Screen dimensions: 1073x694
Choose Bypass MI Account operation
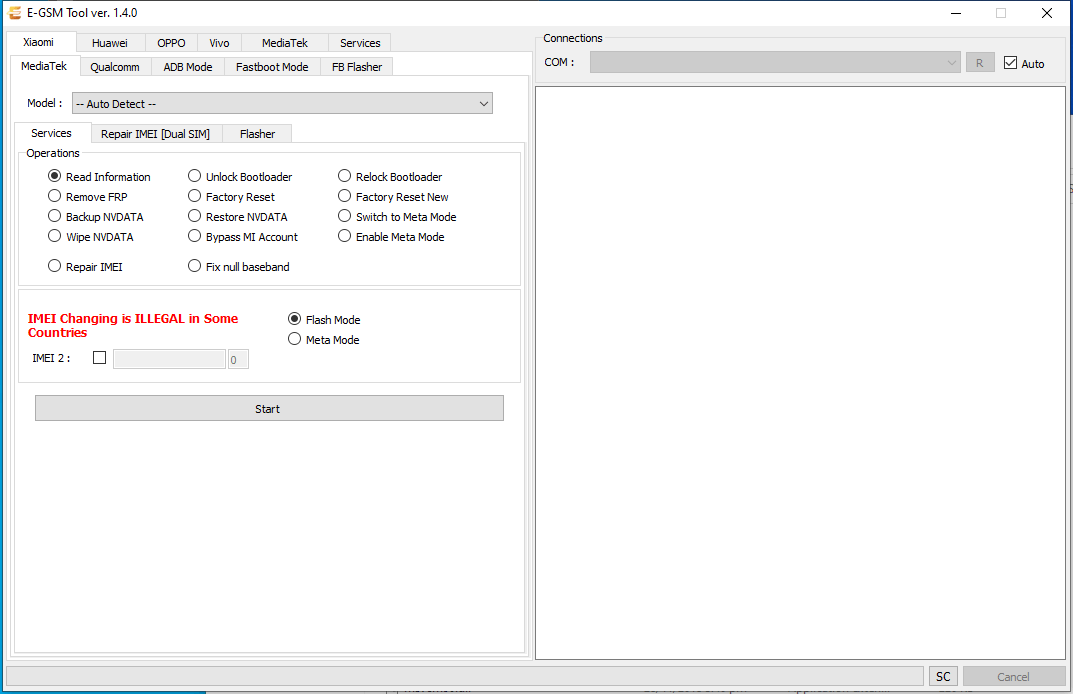click(194, 236)
